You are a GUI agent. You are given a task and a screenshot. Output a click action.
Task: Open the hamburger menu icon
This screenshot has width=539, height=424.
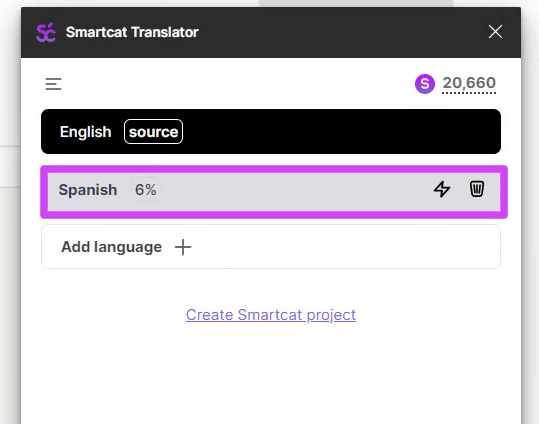(53, 84)
